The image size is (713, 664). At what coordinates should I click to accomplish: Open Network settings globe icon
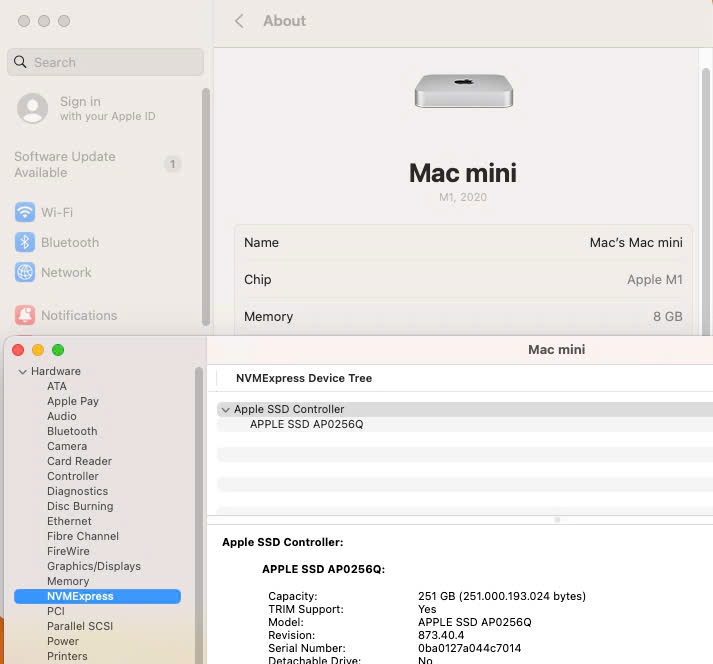click(25, 272)
